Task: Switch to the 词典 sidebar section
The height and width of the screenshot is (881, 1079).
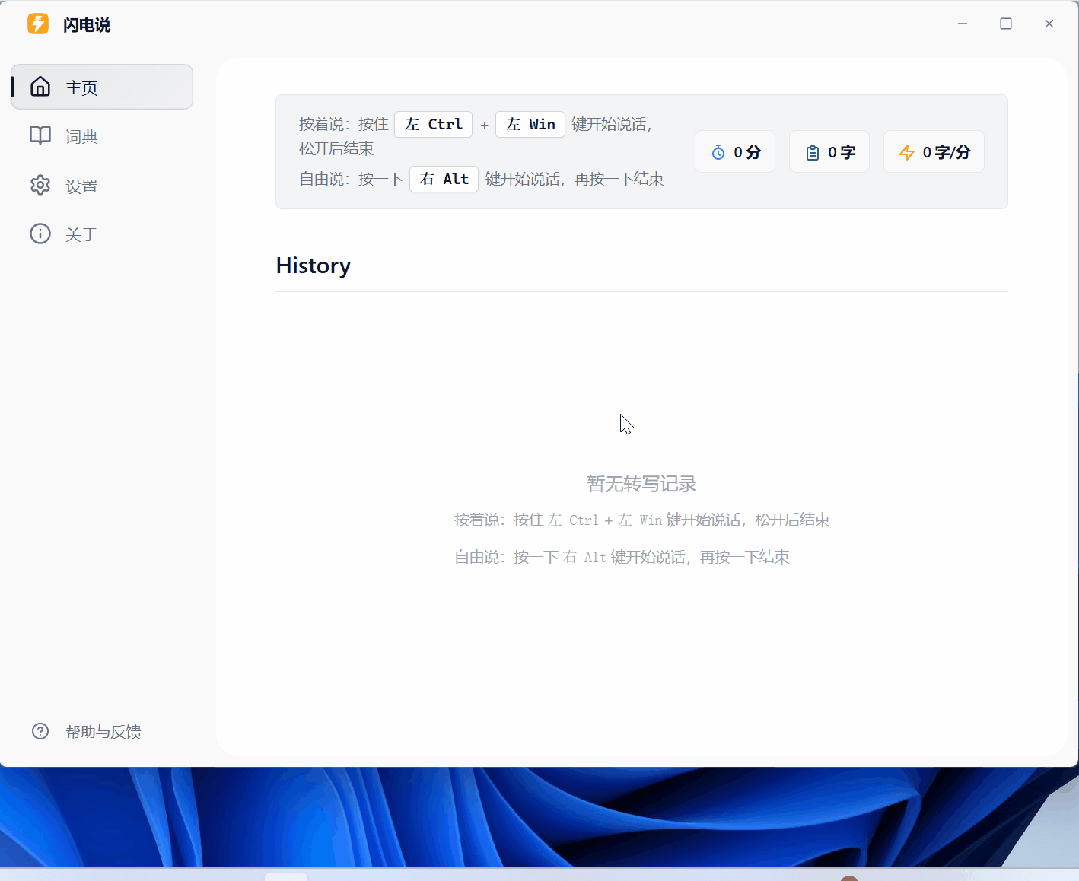Action: tap(82, 135)
